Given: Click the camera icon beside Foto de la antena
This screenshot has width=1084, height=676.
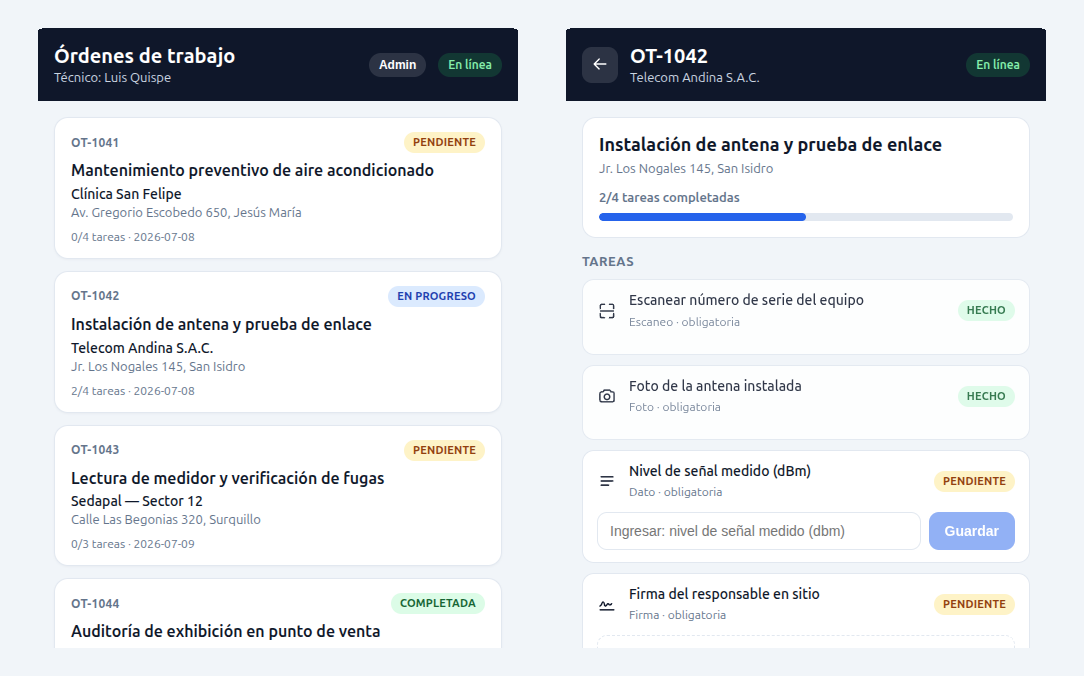Looking at the screenshot, I should (606, 396).
